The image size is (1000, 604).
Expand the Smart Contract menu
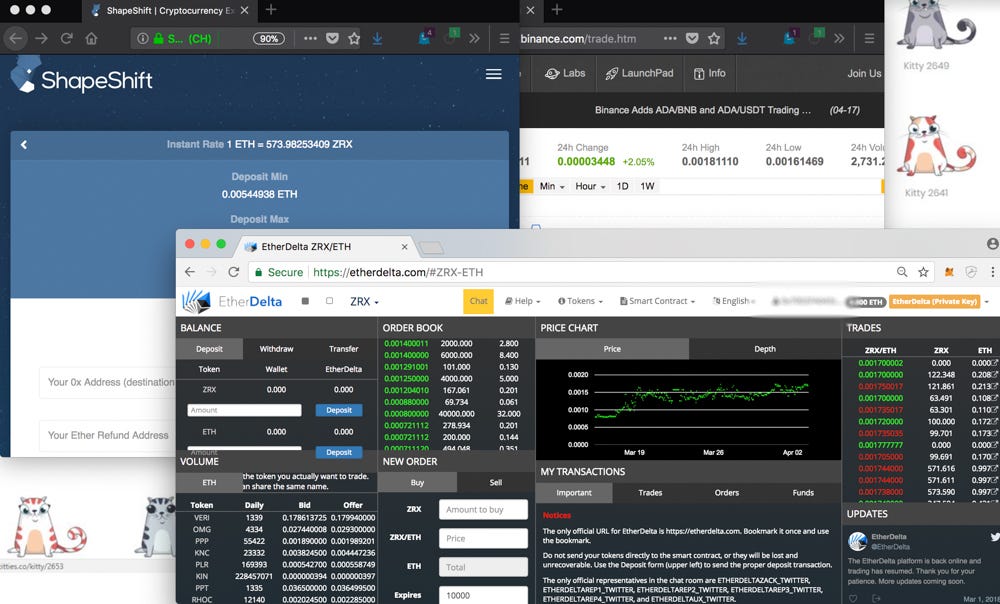657,301
